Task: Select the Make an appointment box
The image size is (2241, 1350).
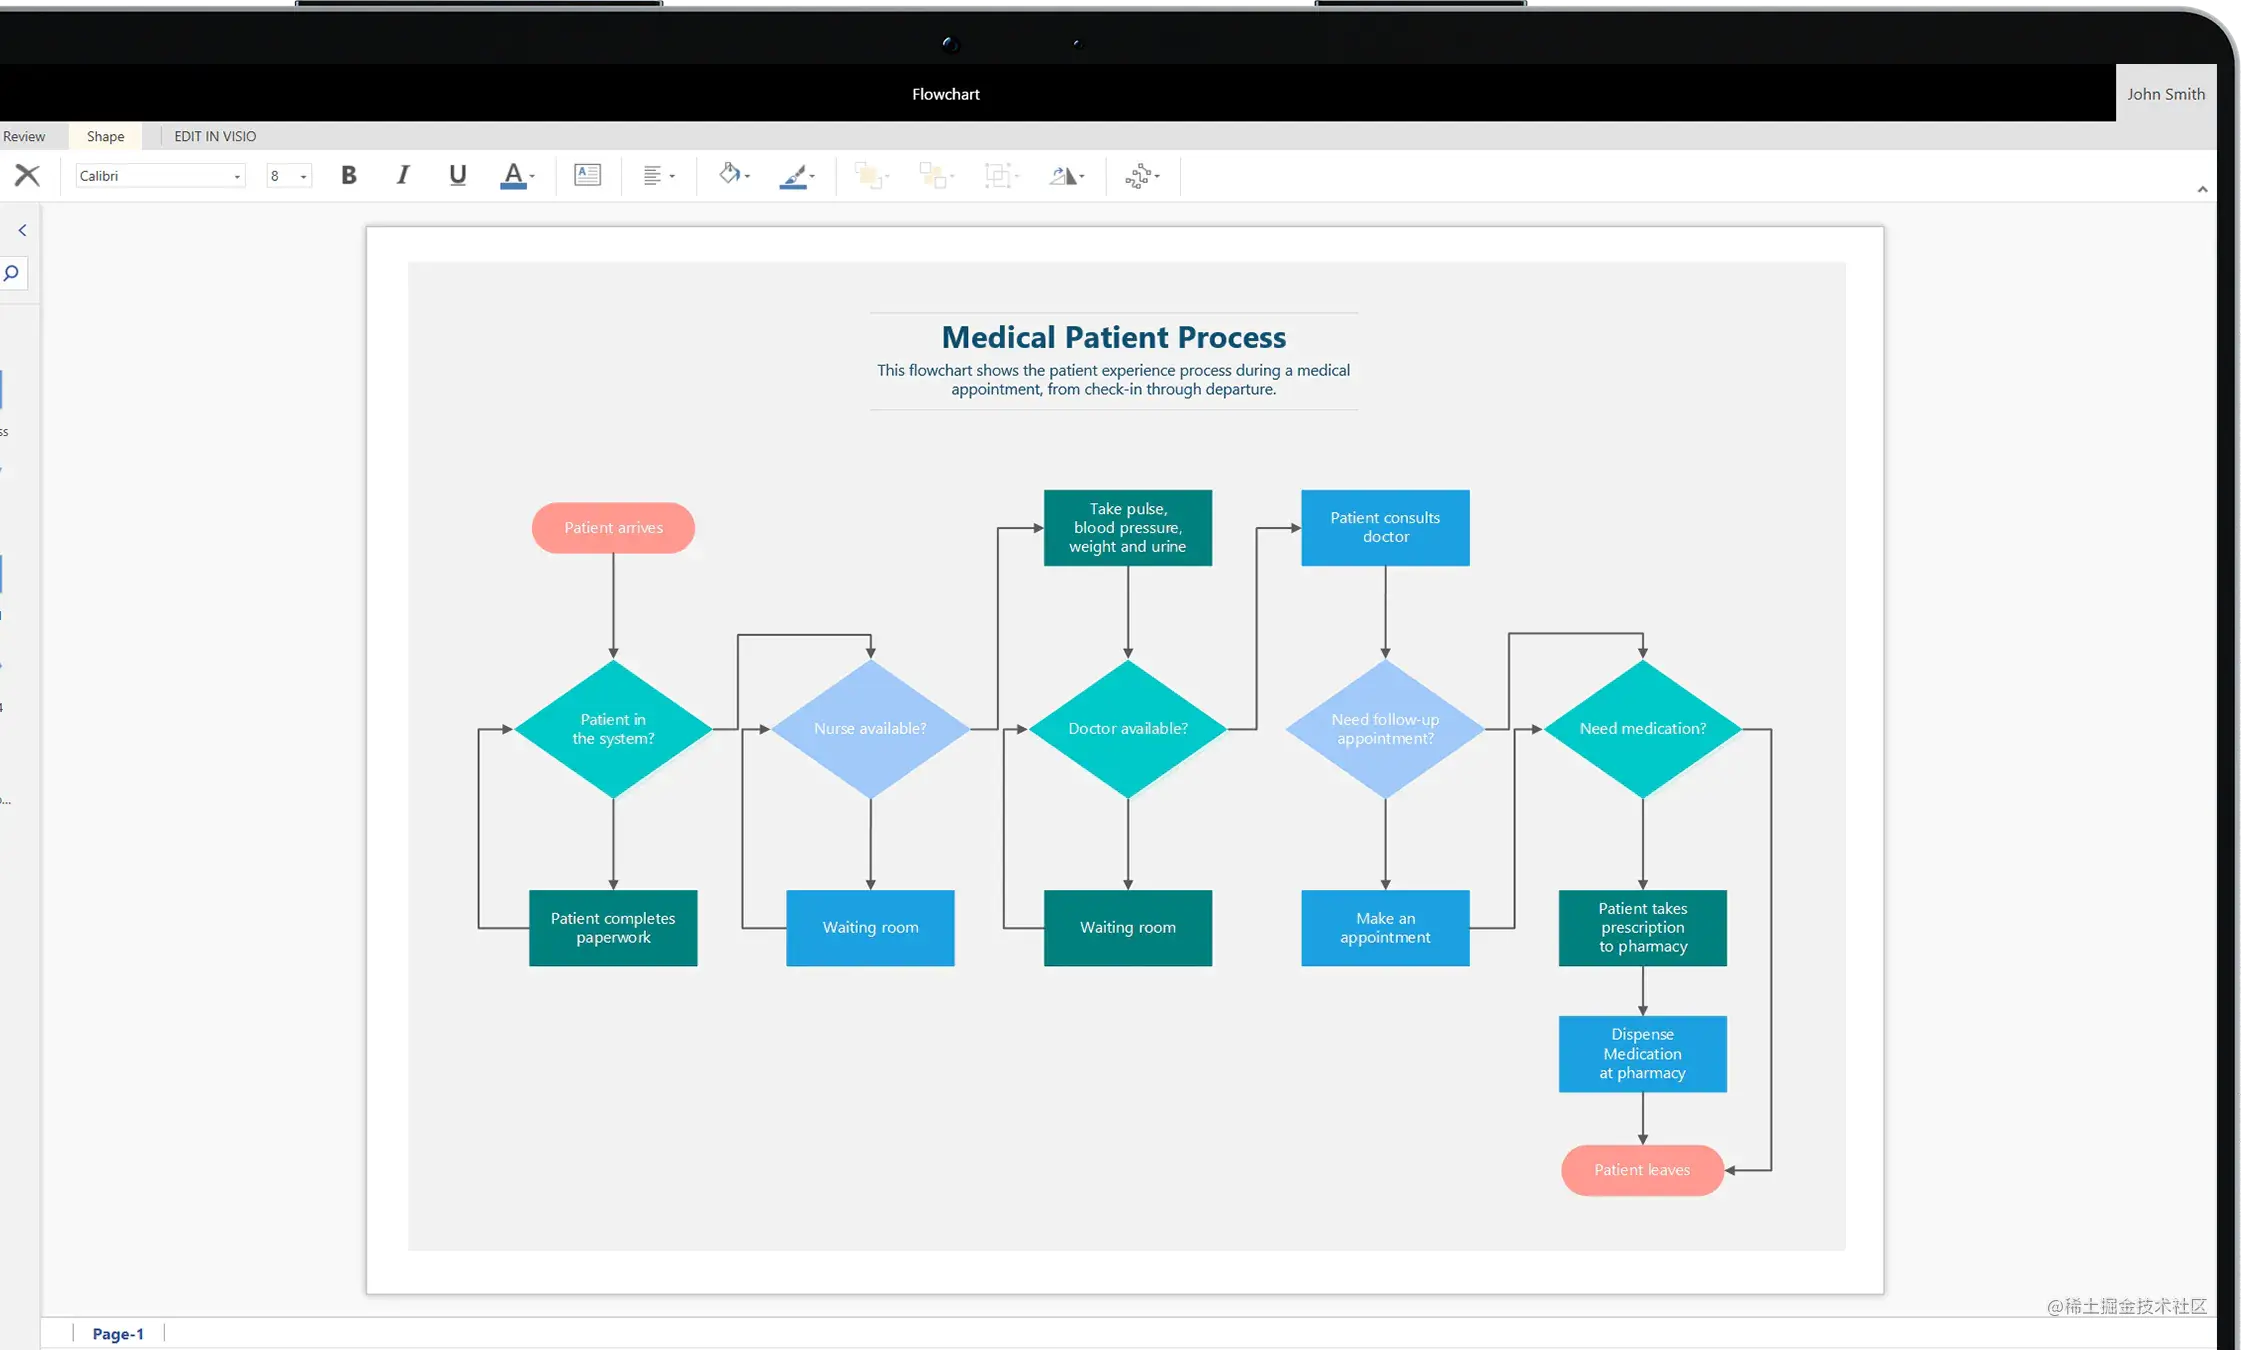Action: tap(1385, 928)
